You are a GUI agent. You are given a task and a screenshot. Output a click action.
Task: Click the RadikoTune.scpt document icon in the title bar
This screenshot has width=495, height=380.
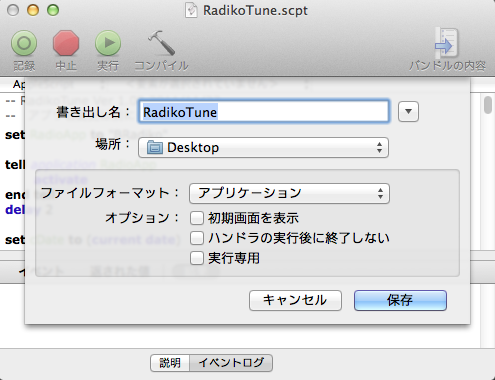pyautogui.click(x=191, y=10)
